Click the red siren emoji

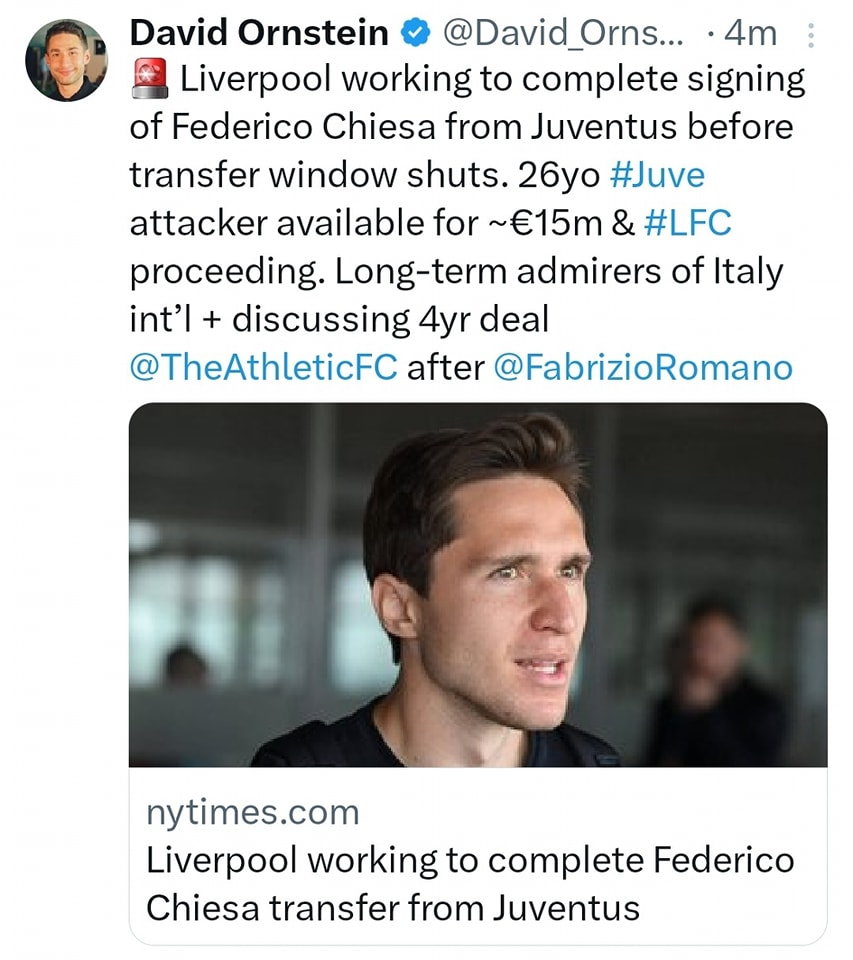pyautogui.click(x=149, y=80)
